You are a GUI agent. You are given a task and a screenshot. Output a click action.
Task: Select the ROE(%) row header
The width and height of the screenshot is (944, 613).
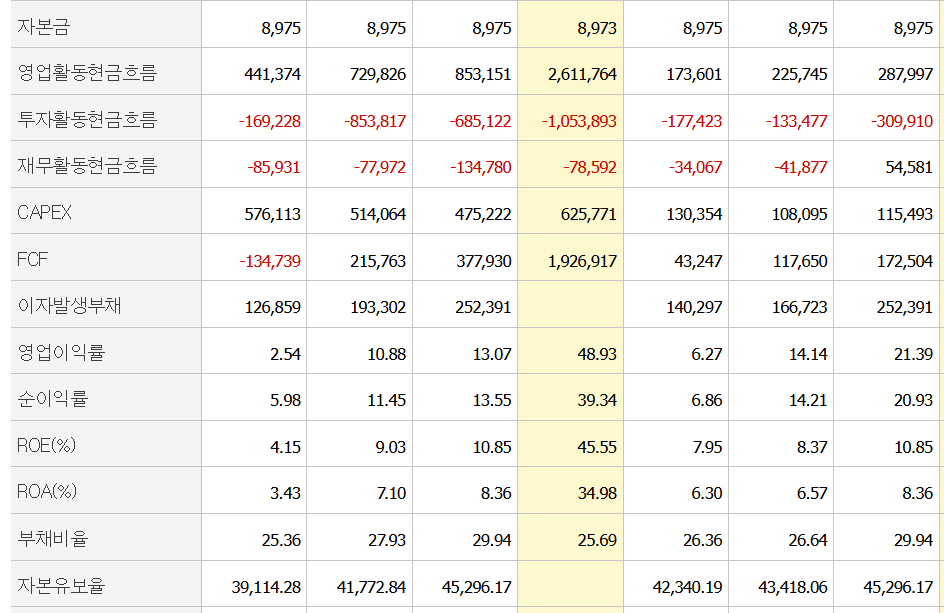(47, 446)
